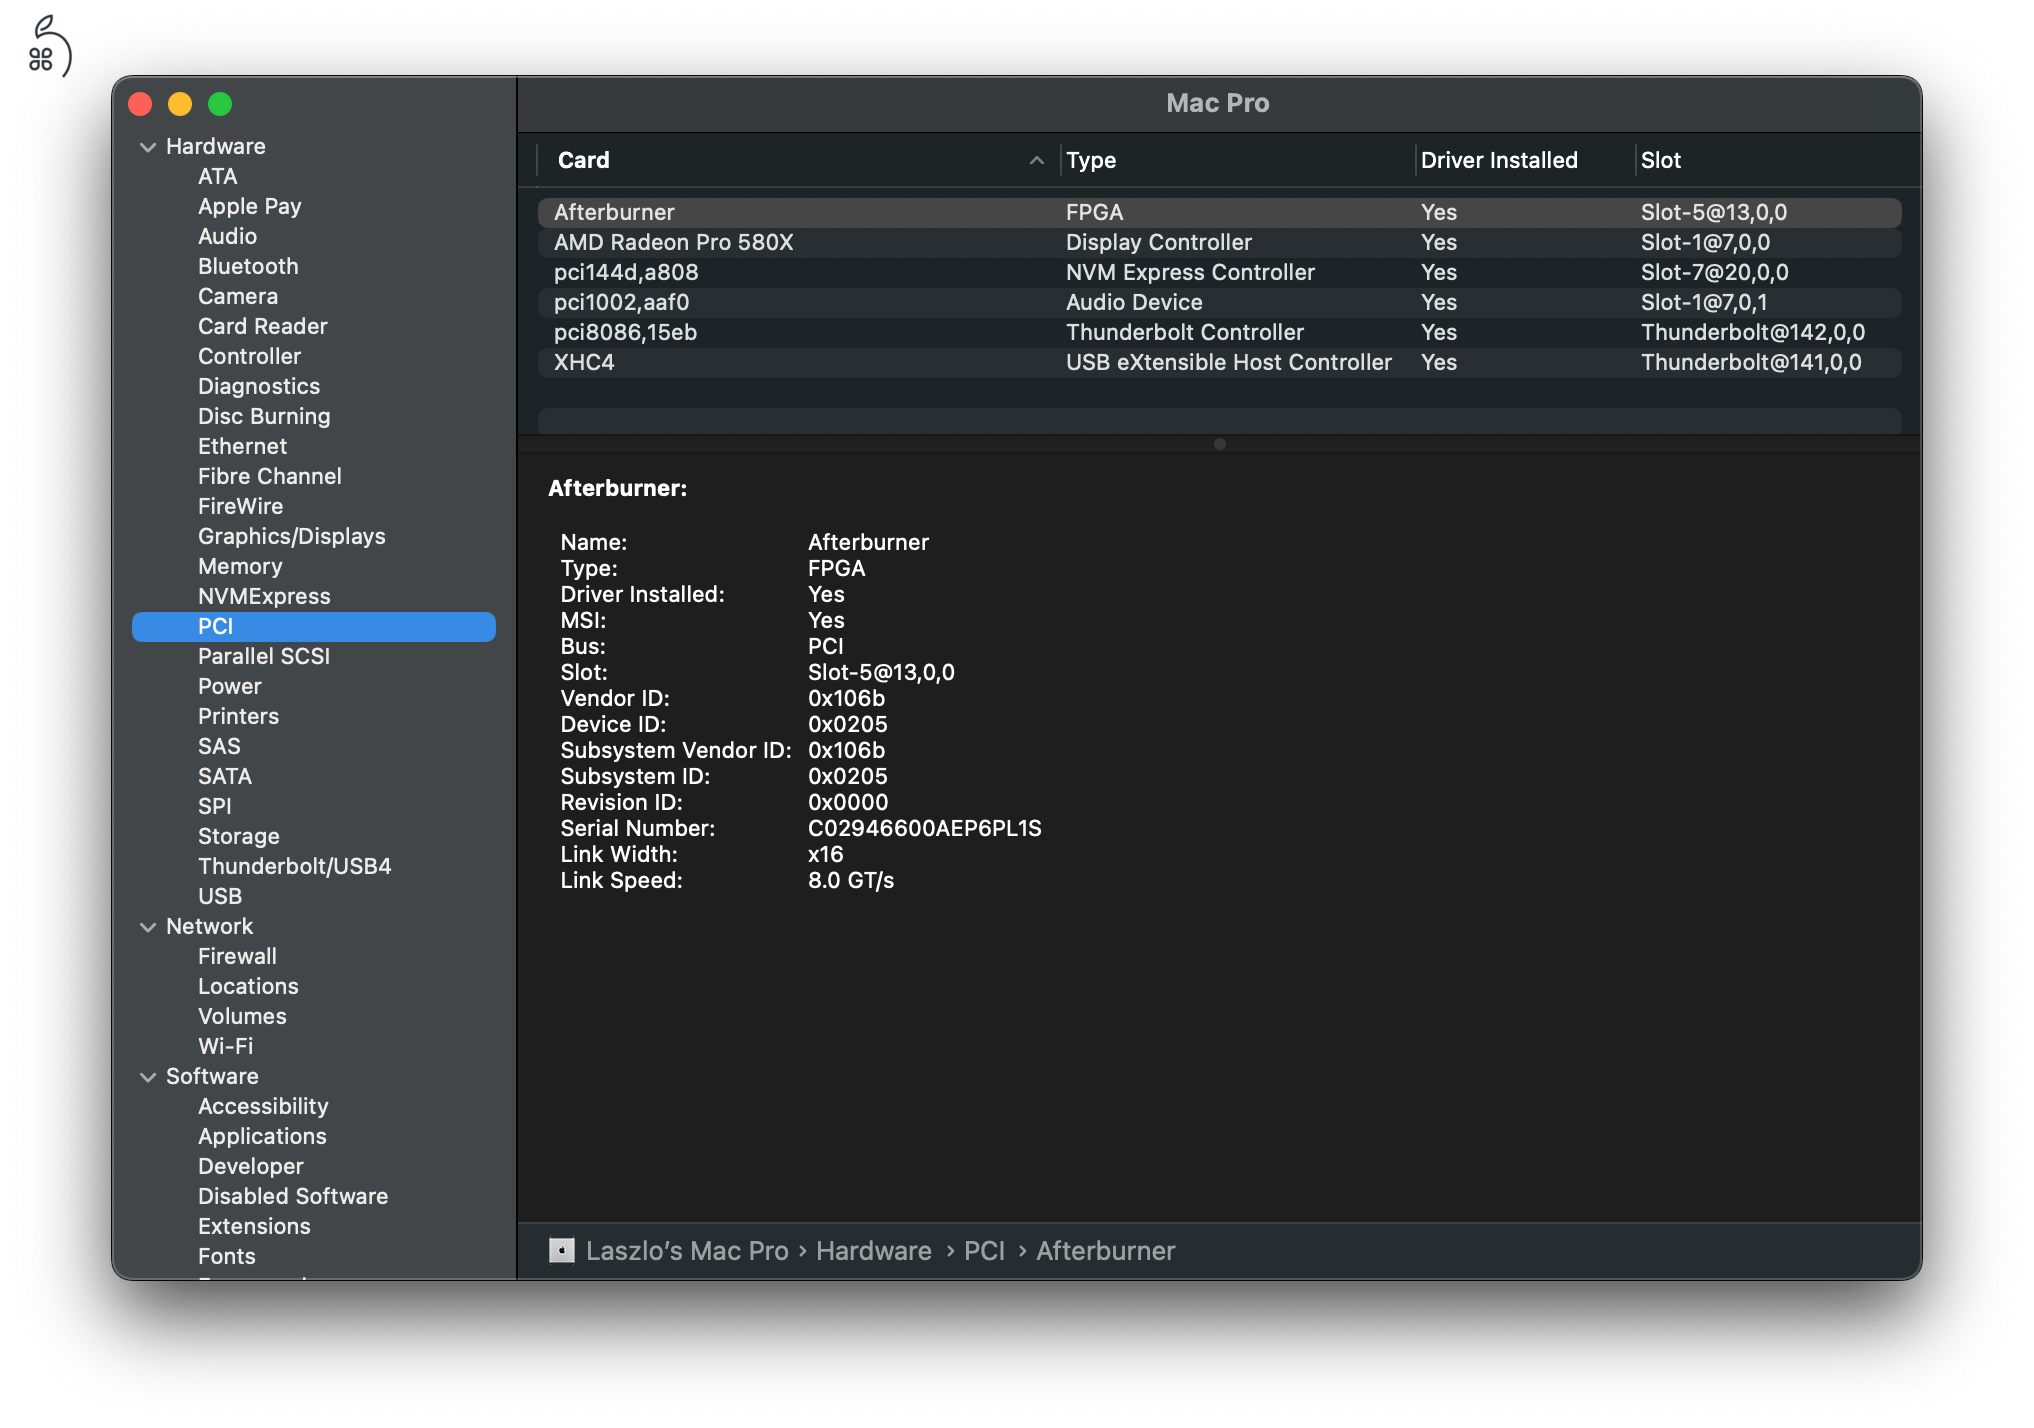Click the Mac Pro computer icon in path bar

pyautogui.click(x=562, y=1250)
